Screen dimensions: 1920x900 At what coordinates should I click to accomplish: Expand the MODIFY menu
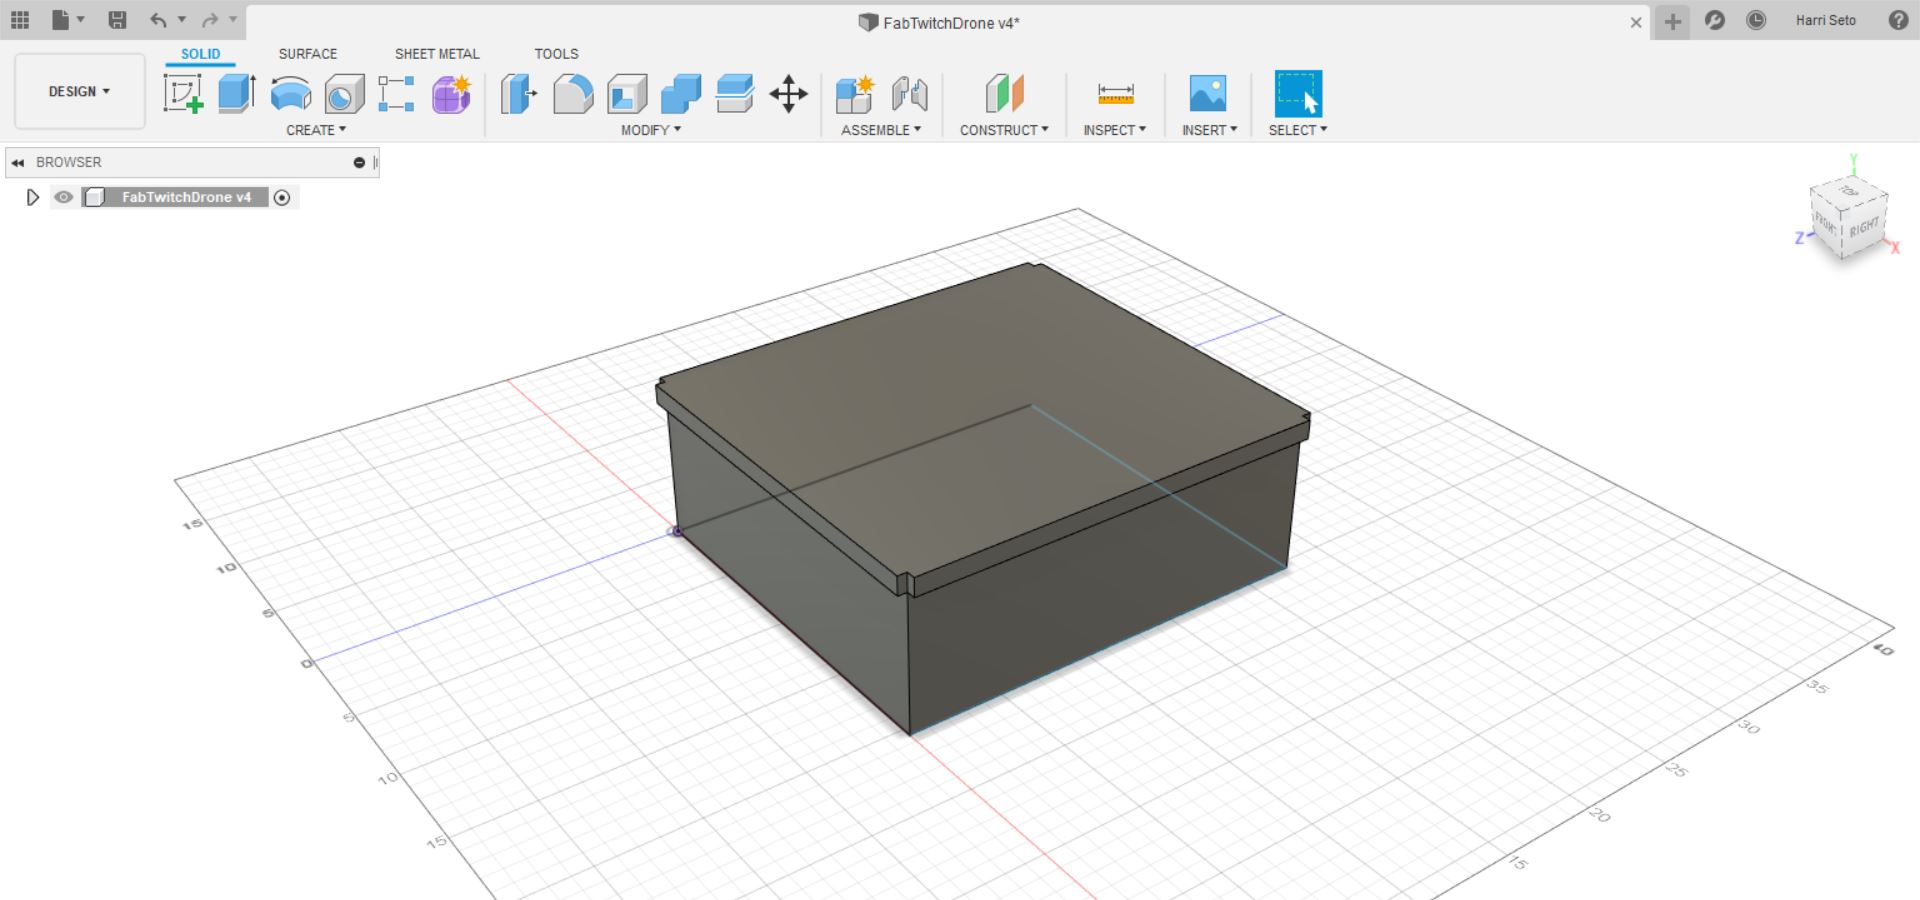[651, 130]
